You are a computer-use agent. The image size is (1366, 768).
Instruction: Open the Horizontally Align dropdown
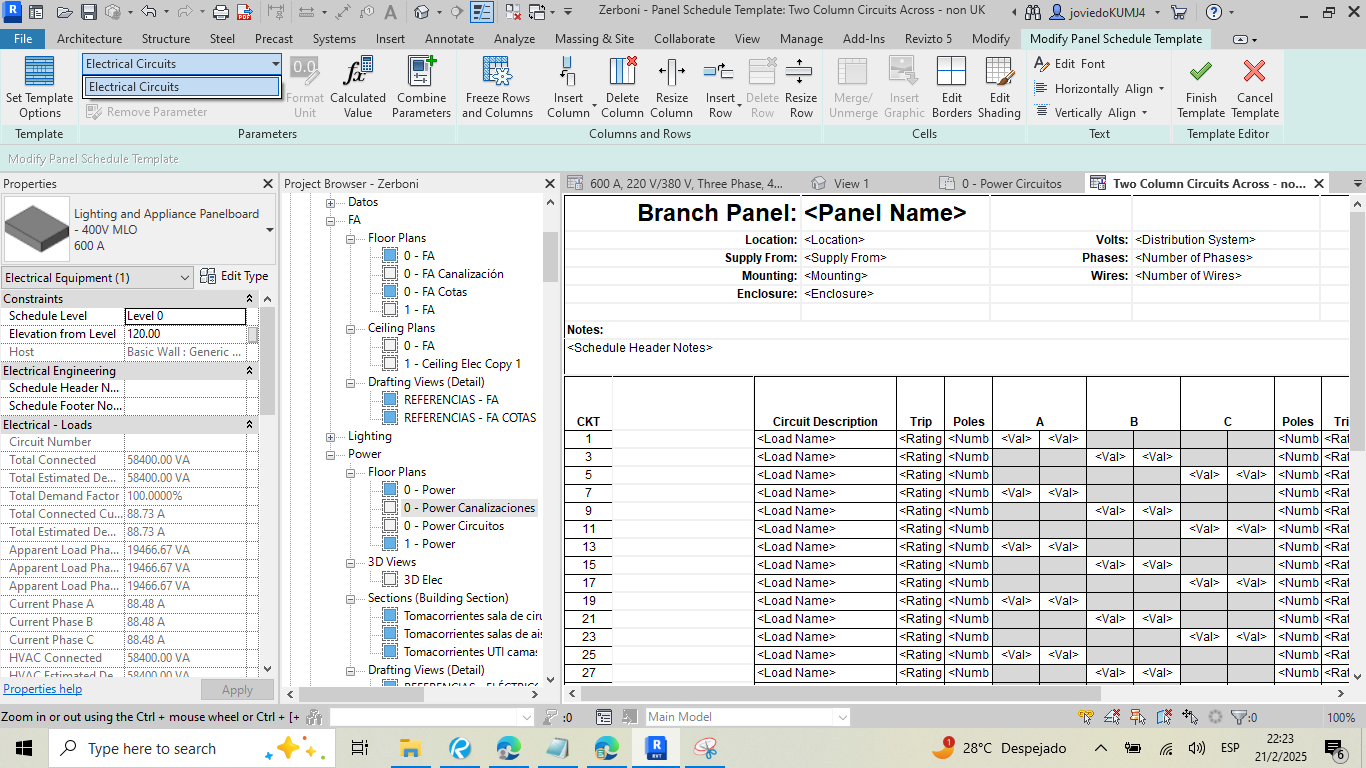[x=1100, y=89]
